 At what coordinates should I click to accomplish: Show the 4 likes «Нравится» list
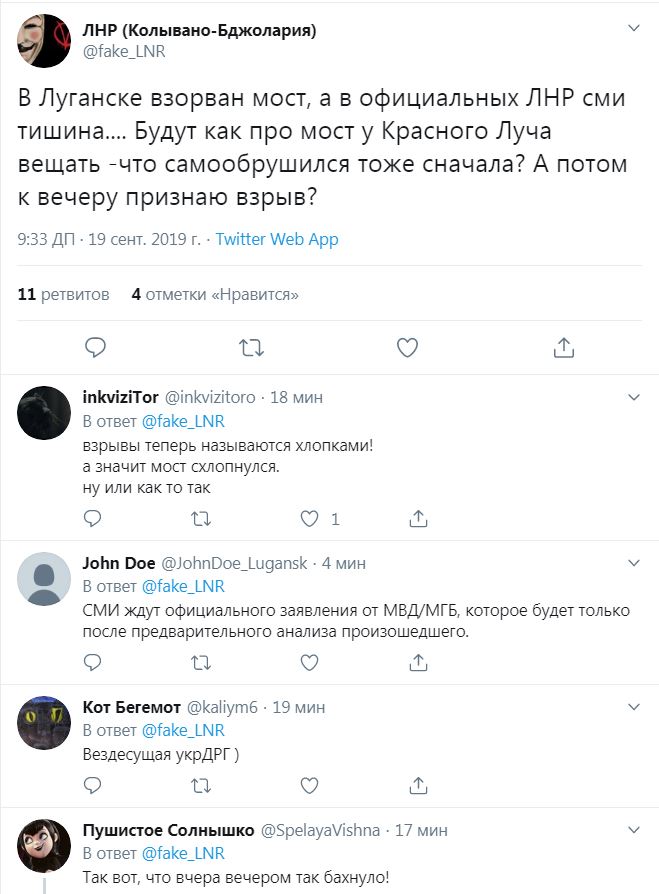tap(215, 295)
